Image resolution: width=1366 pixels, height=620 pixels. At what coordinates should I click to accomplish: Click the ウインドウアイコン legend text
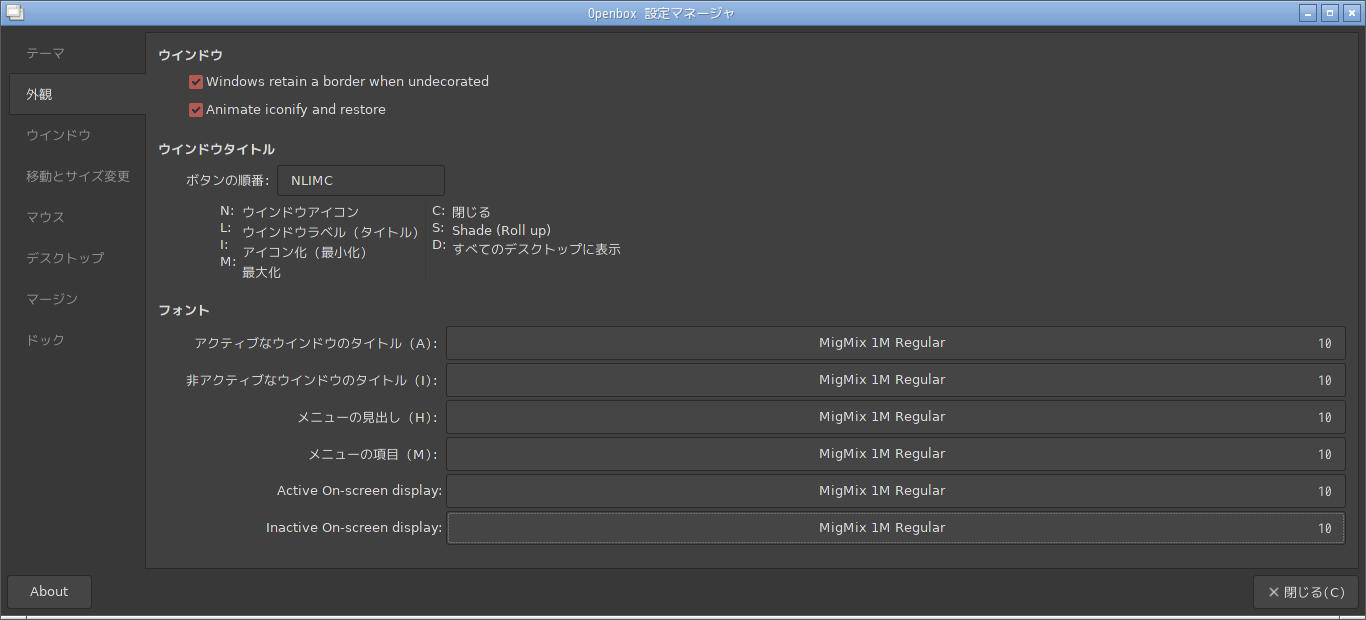[300, 212]
